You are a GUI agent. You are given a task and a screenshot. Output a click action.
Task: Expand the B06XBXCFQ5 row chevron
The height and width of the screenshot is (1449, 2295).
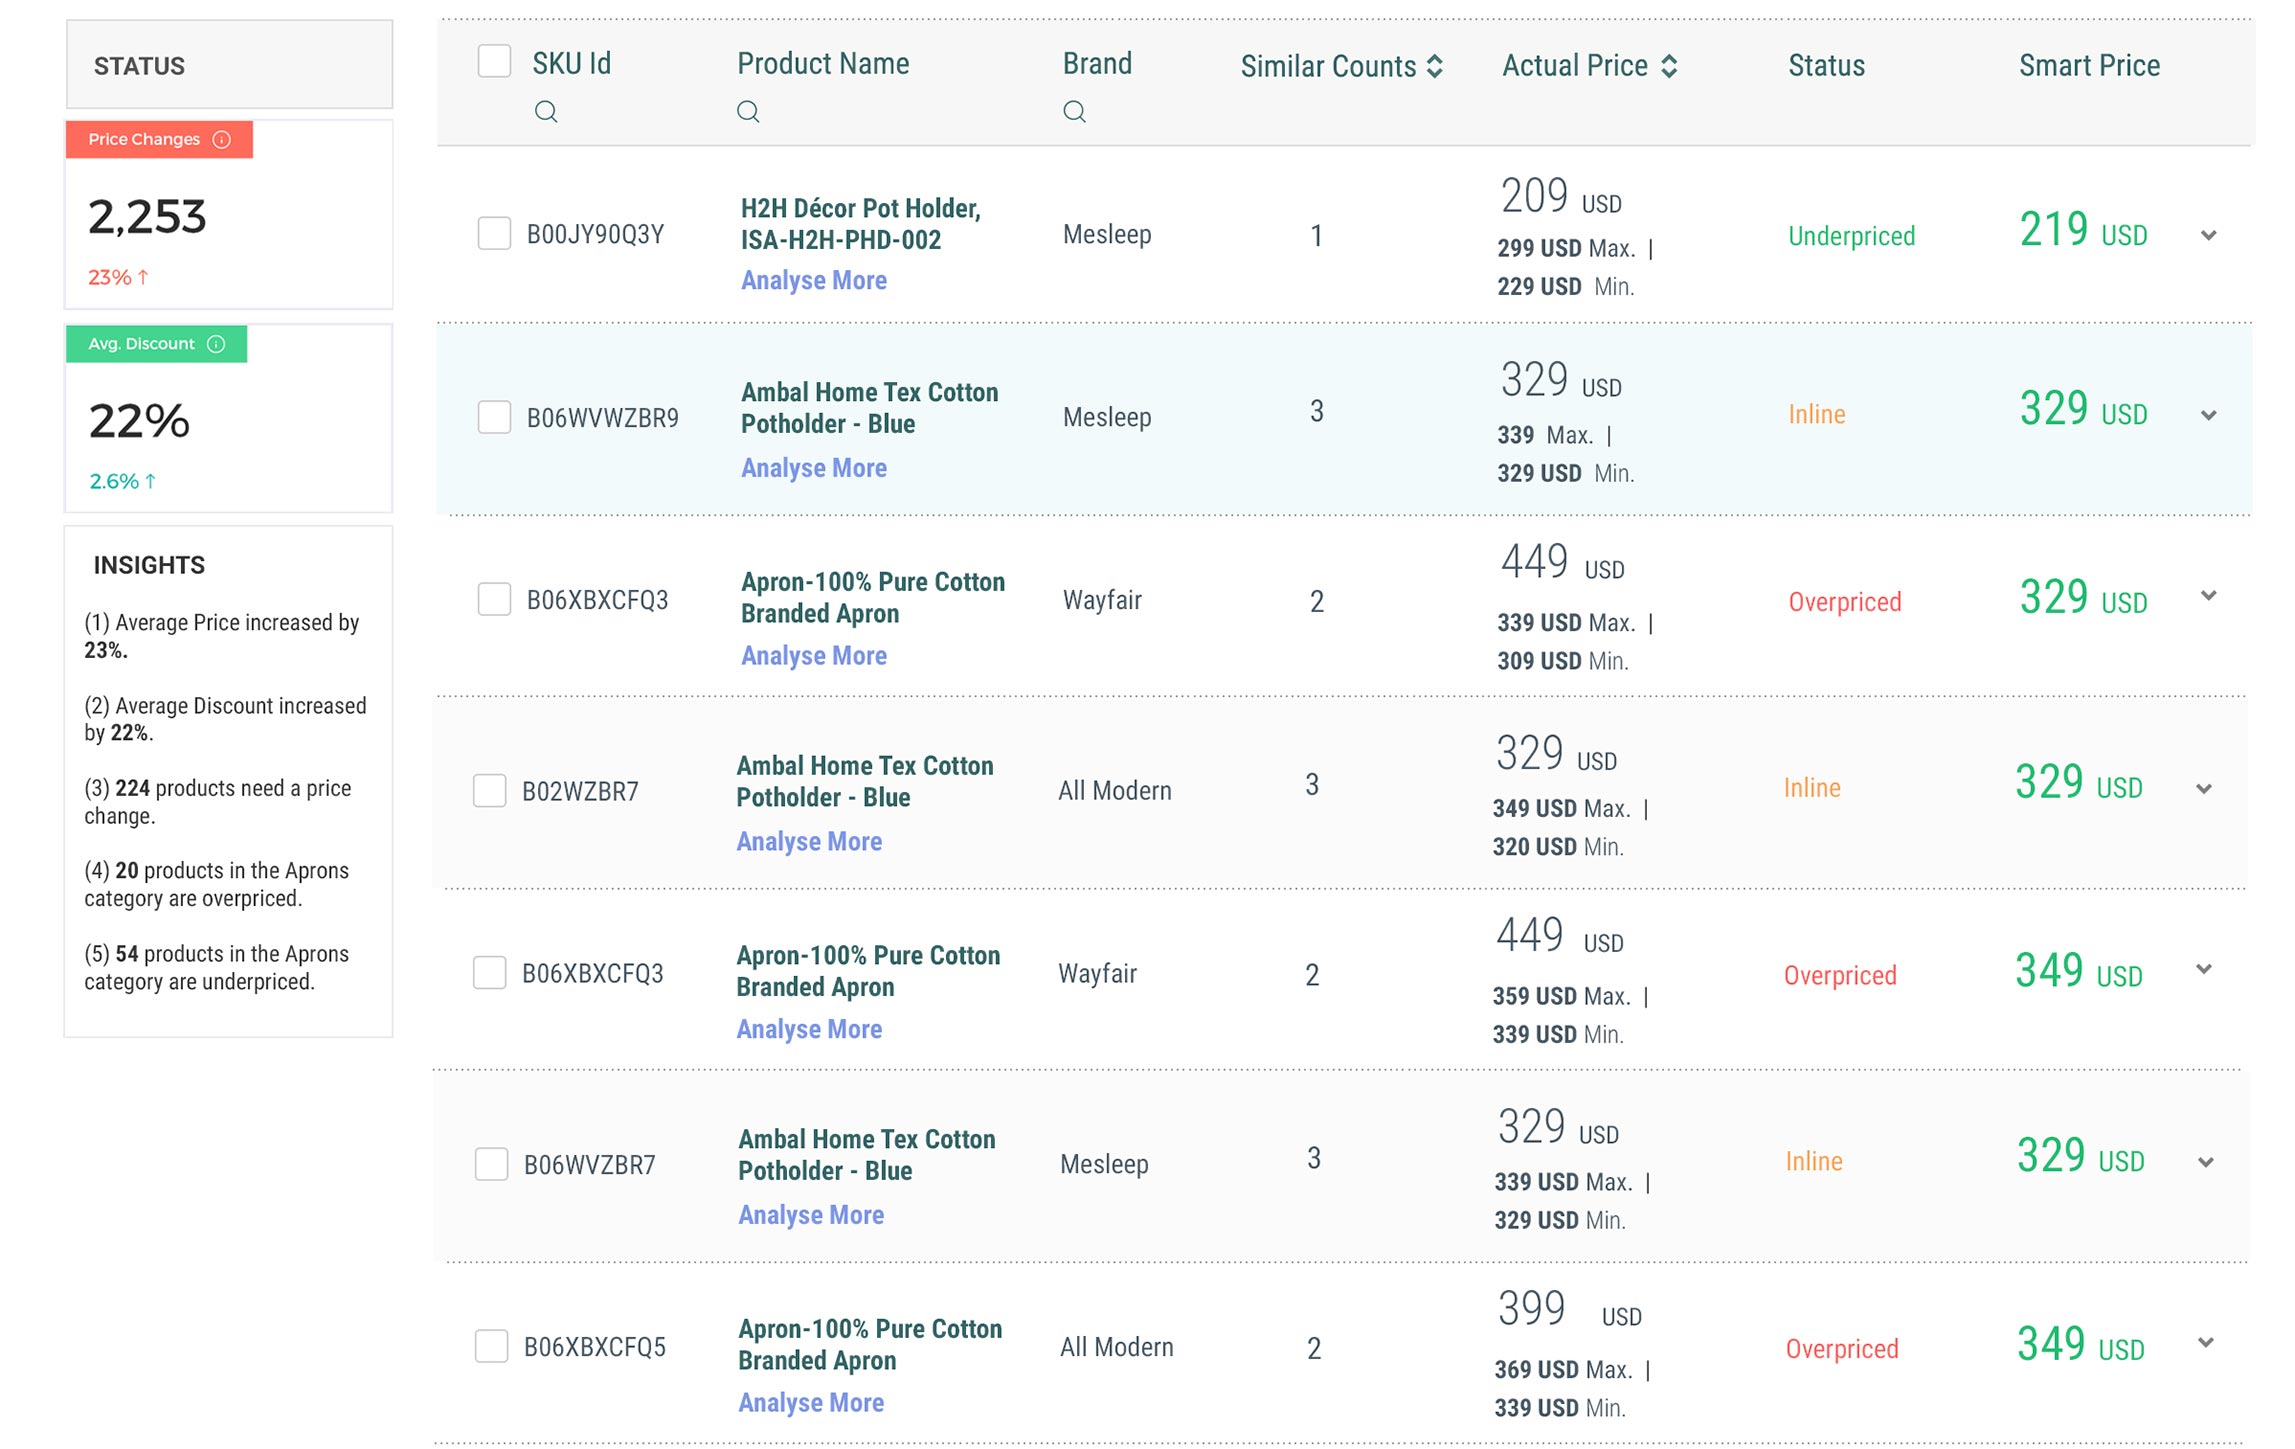(2206, 1343)
